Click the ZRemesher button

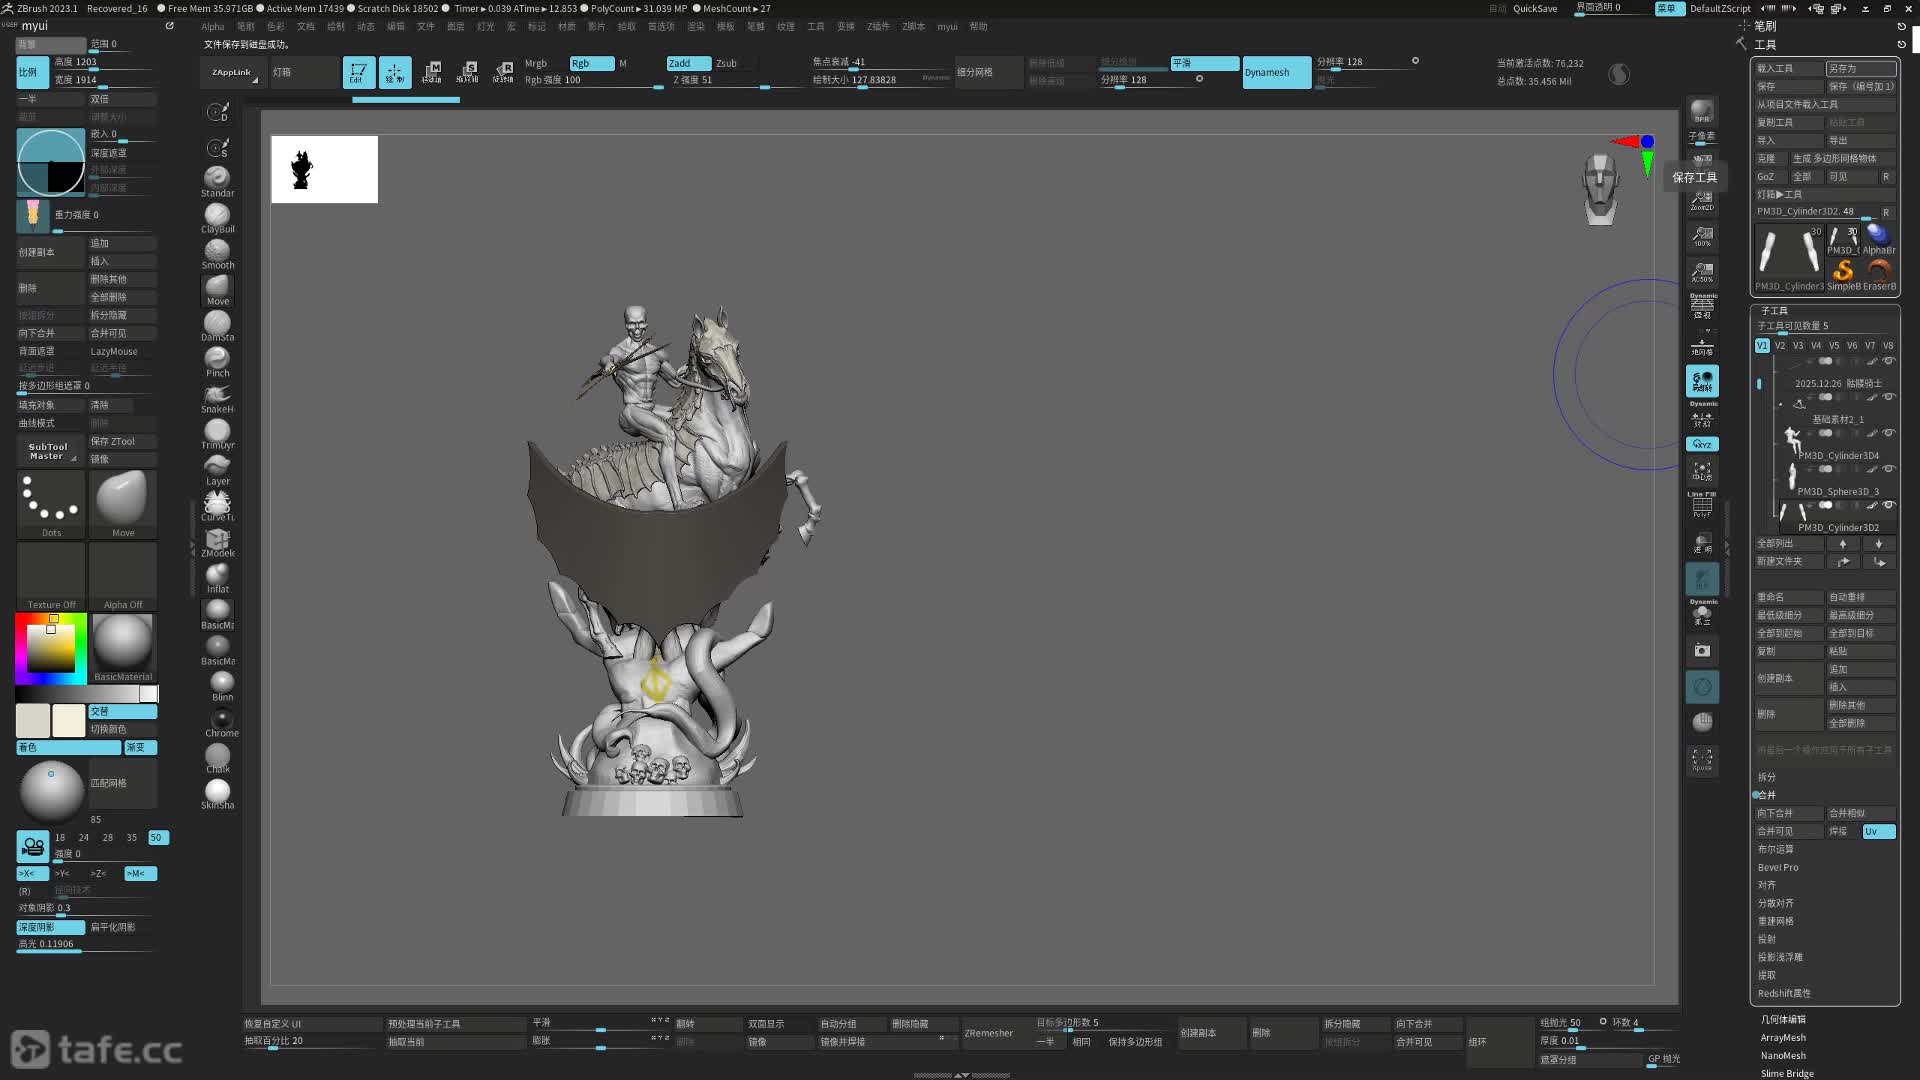988,1033
